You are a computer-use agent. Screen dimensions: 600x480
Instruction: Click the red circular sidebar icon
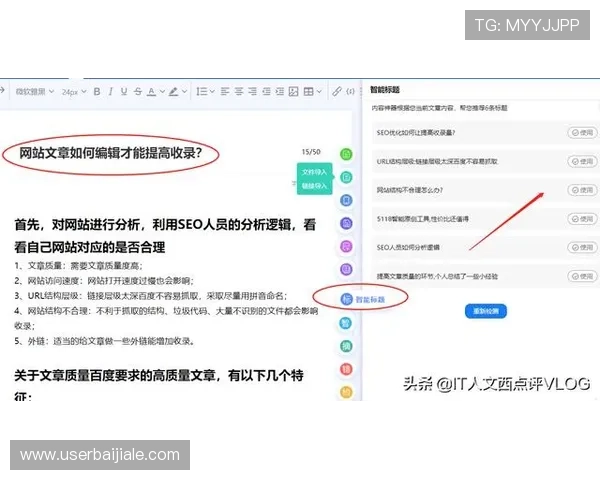346,369
